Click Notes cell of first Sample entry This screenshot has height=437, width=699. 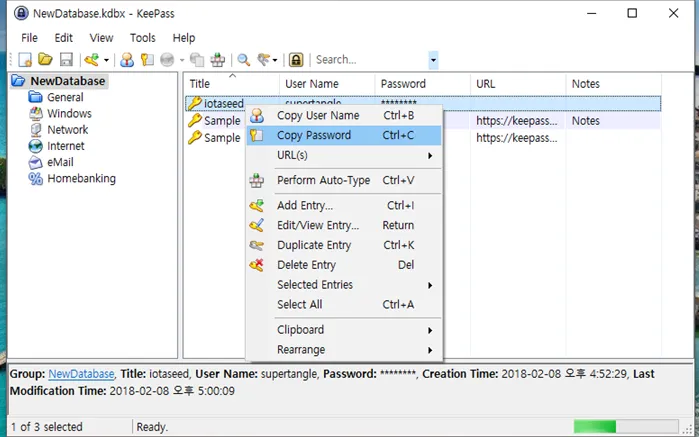coord(613,121)
